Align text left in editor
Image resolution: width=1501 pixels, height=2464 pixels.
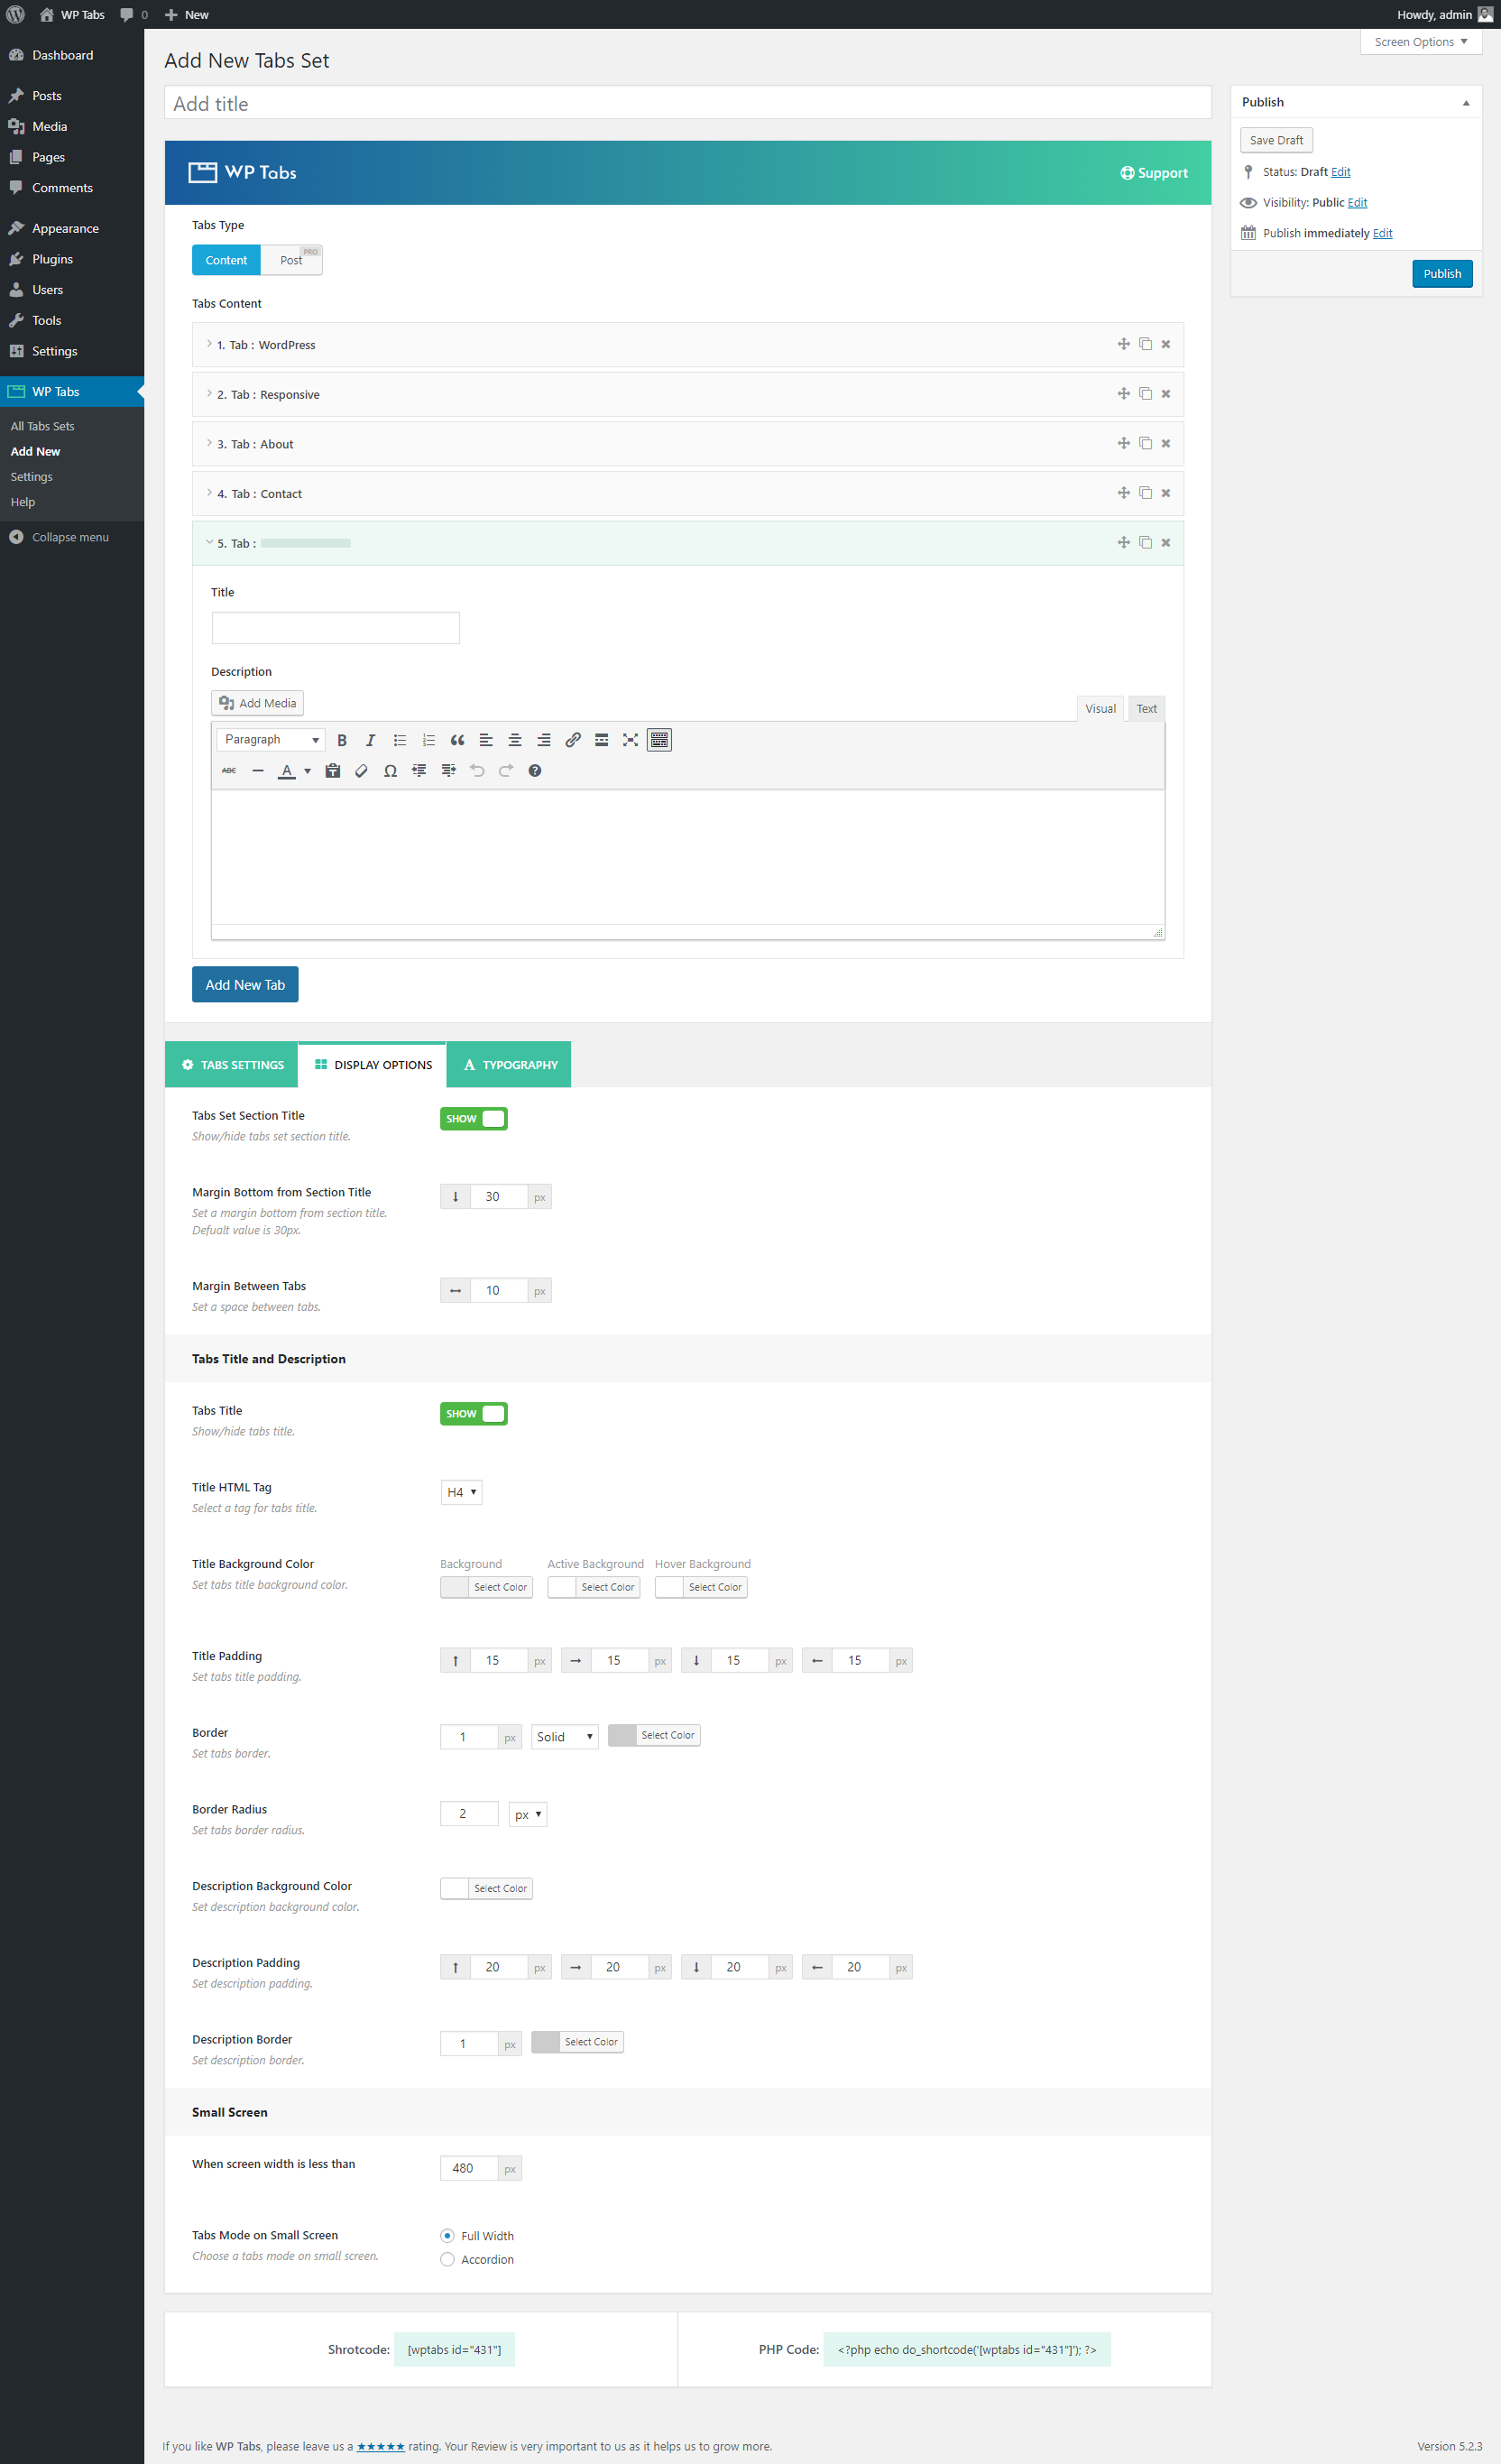click(x=486, y=740)
